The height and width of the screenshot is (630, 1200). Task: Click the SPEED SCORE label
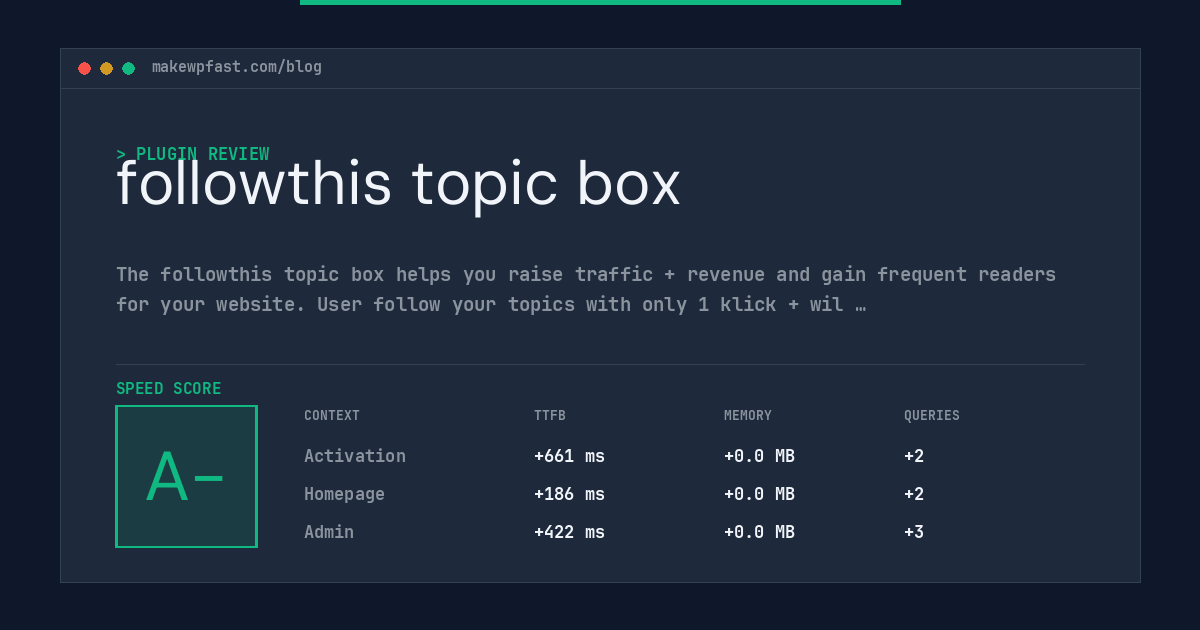169,389
